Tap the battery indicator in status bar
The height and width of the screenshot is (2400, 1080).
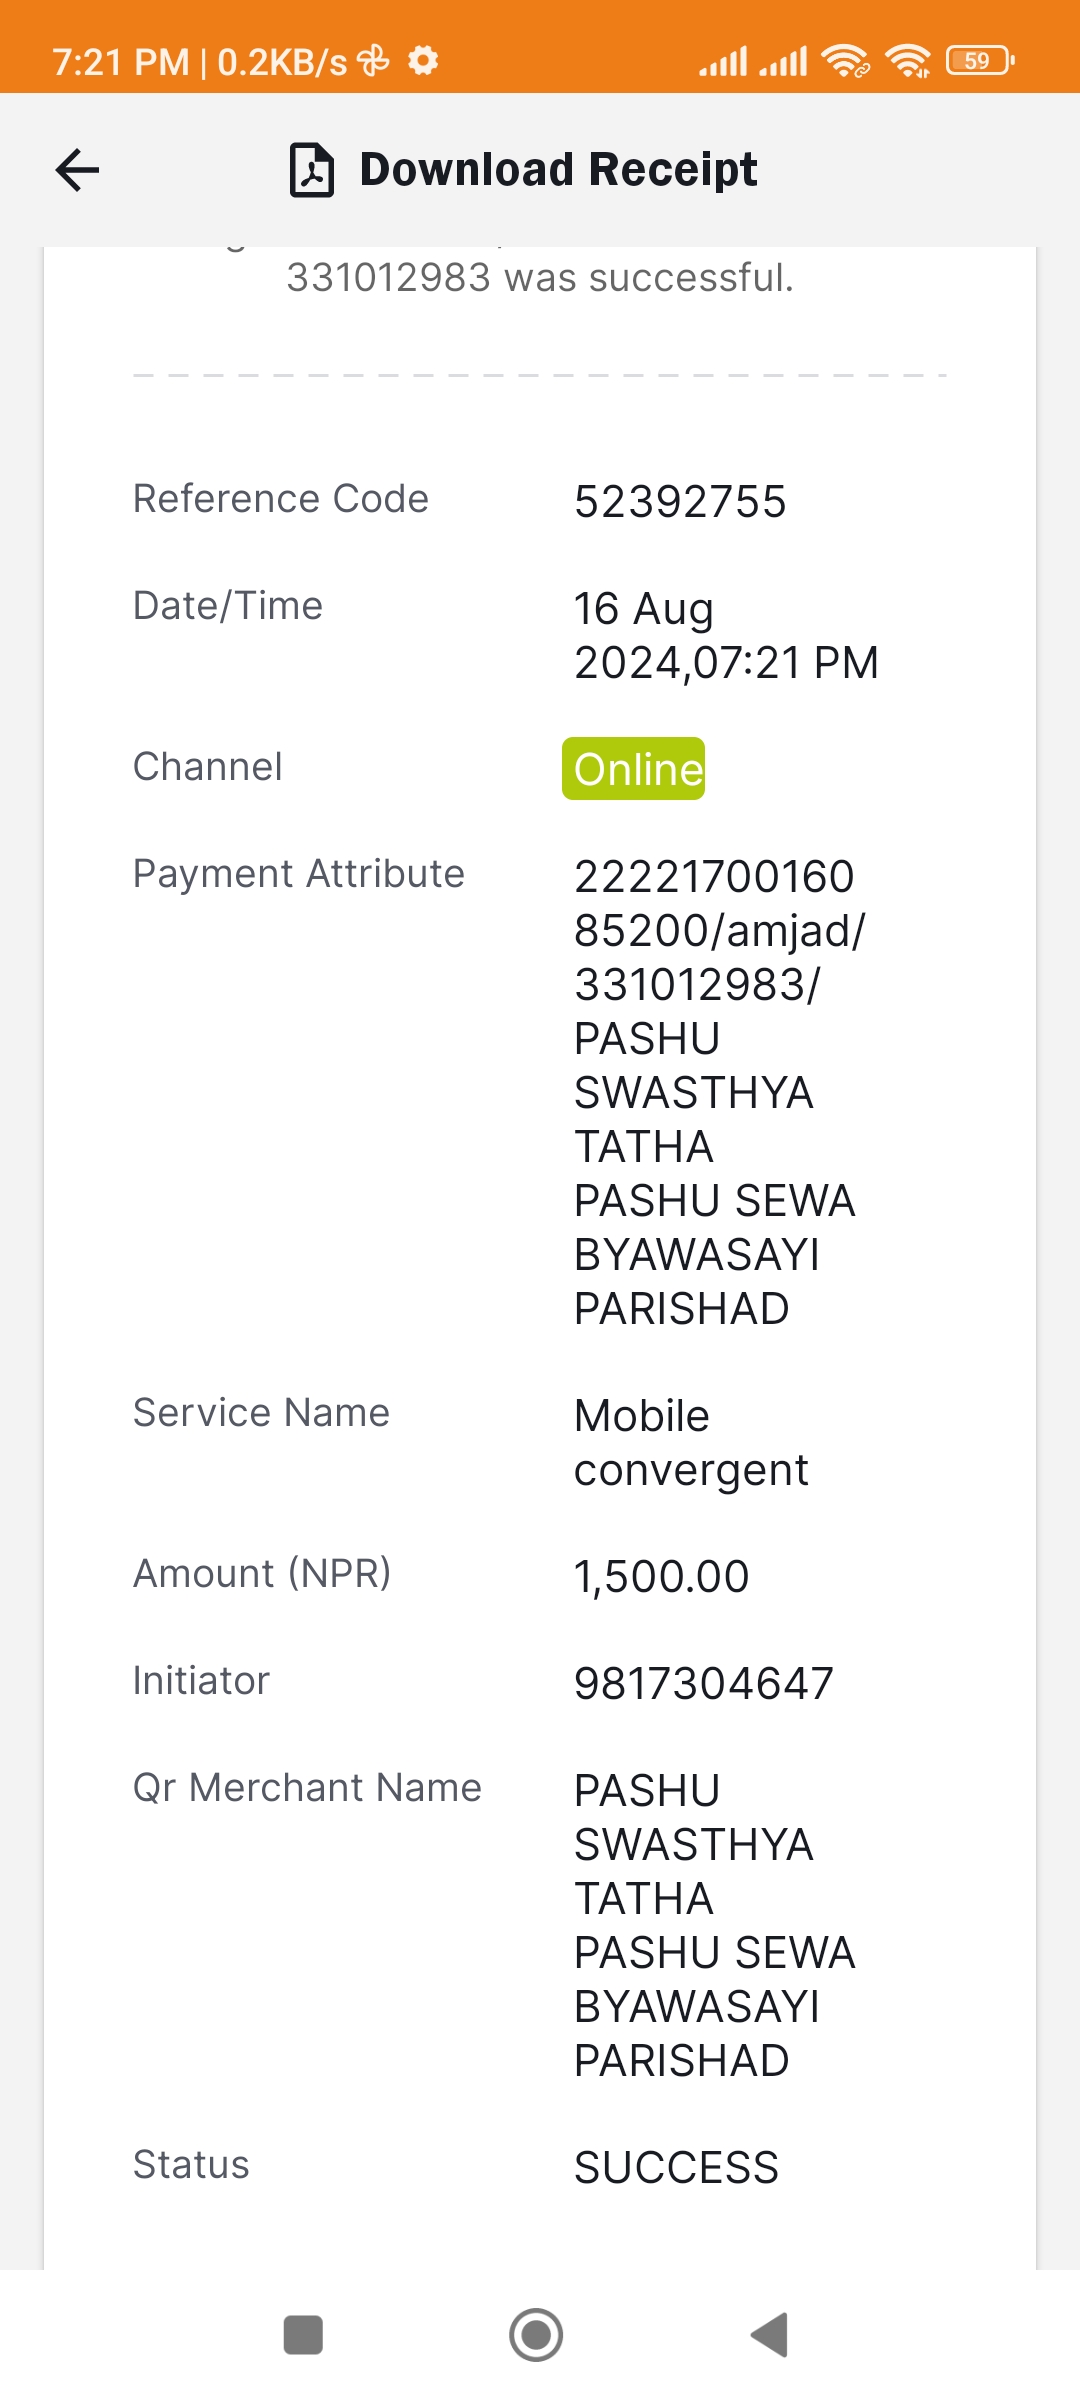981,61
